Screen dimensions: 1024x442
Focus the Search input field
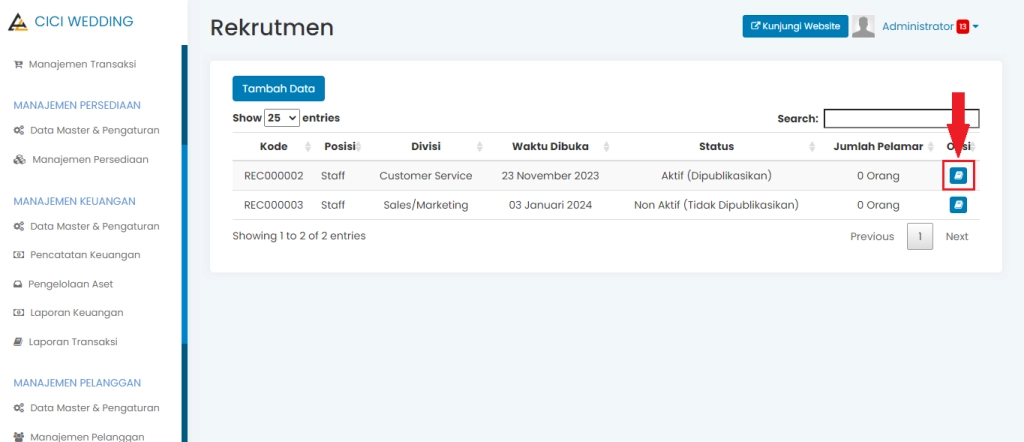901,119
